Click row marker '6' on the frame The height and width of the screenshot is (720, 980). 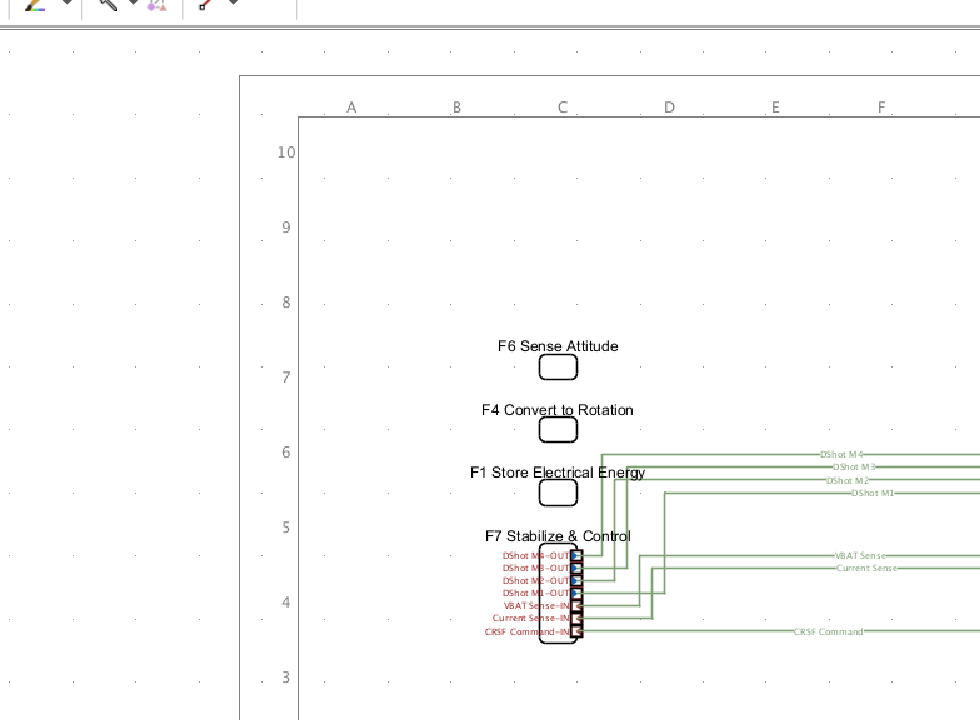pyautogui.click(x=286, y=452)
